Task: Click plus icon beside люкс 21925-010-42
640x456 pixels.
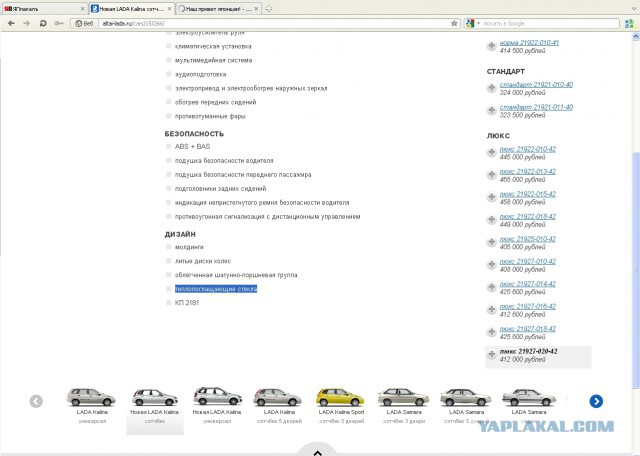Action: pos(491,242)
